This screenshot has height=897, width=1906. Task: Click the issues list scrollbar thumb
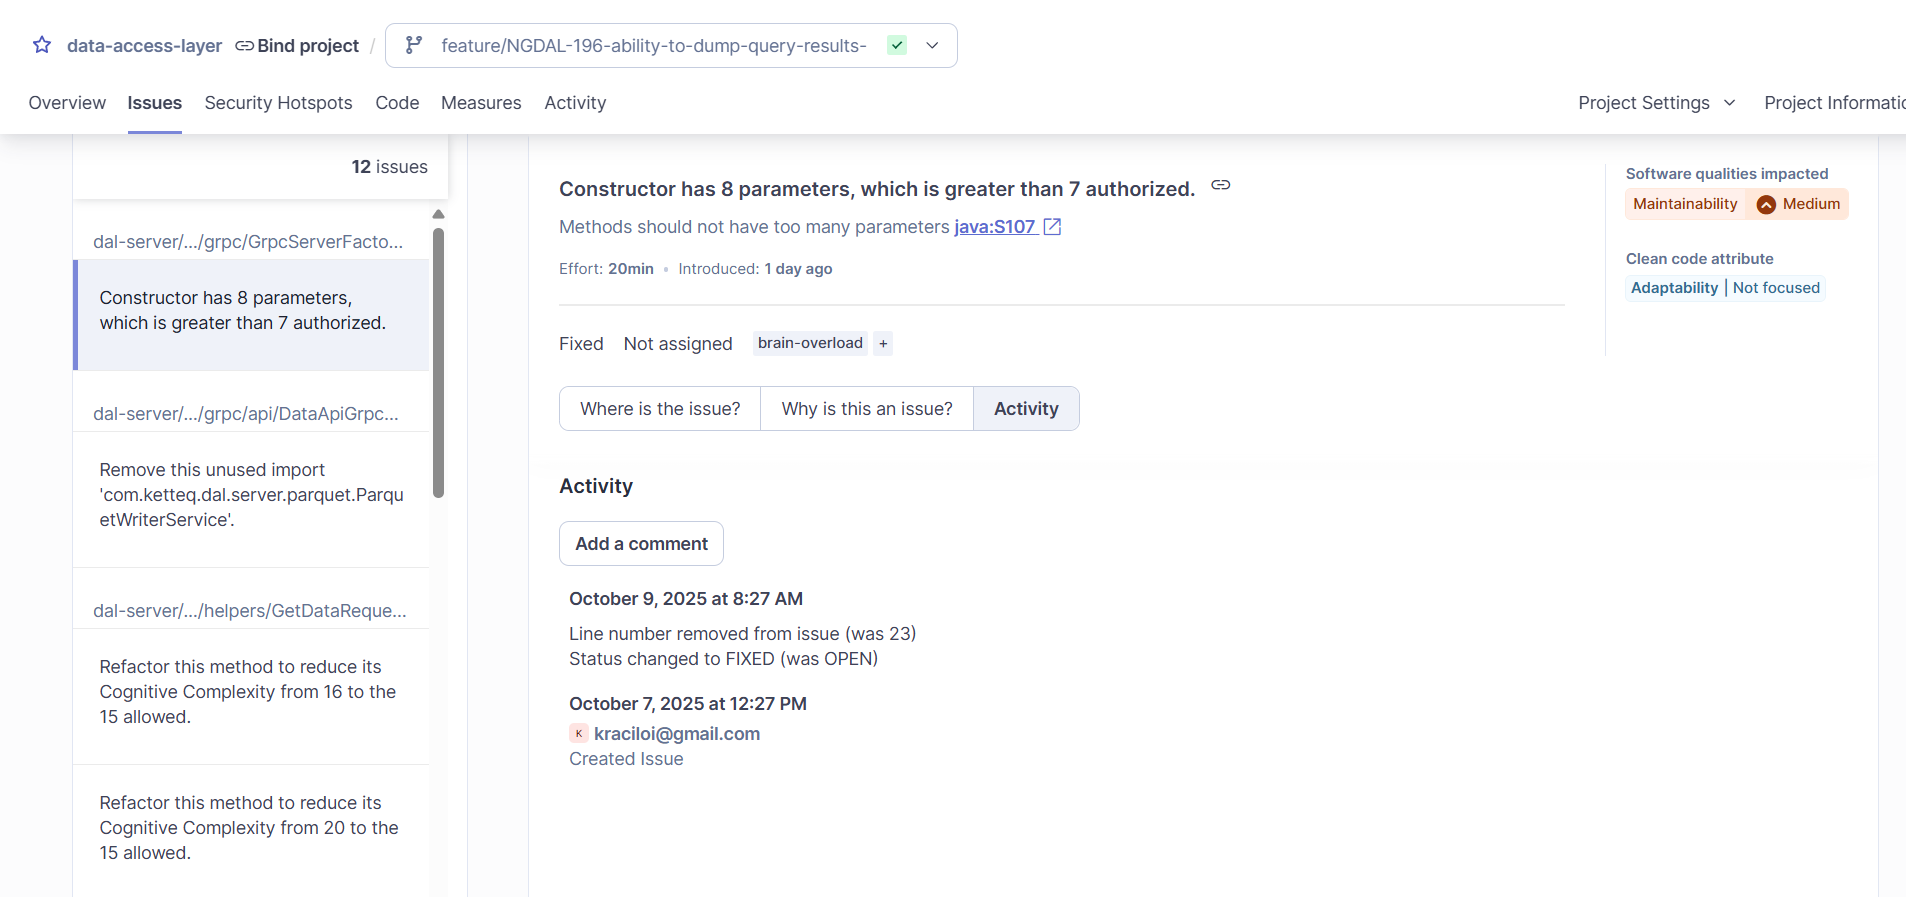pos(438,362)
